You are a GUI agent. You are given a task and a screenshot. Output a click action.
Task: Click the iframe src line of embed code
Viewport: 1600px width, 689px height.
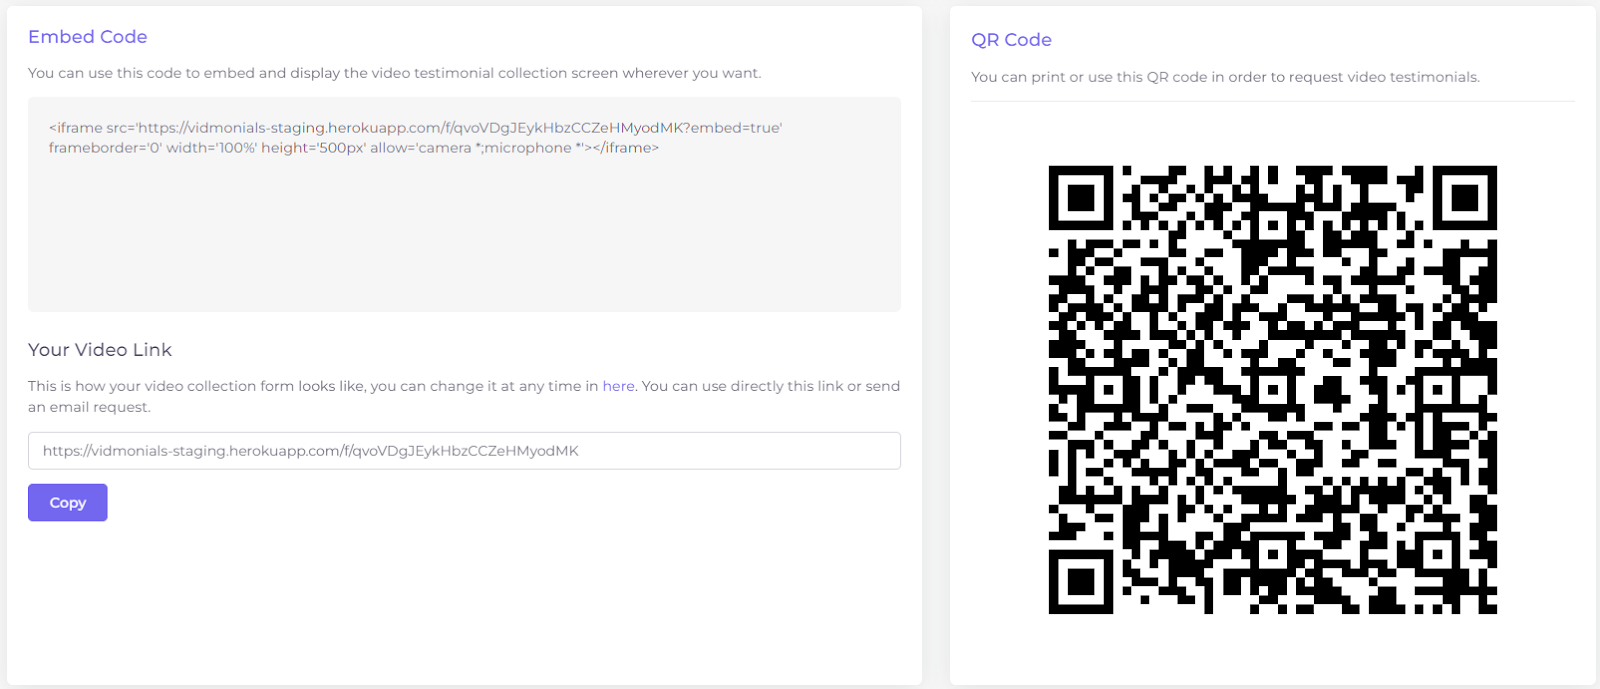(x=415, y=128)
